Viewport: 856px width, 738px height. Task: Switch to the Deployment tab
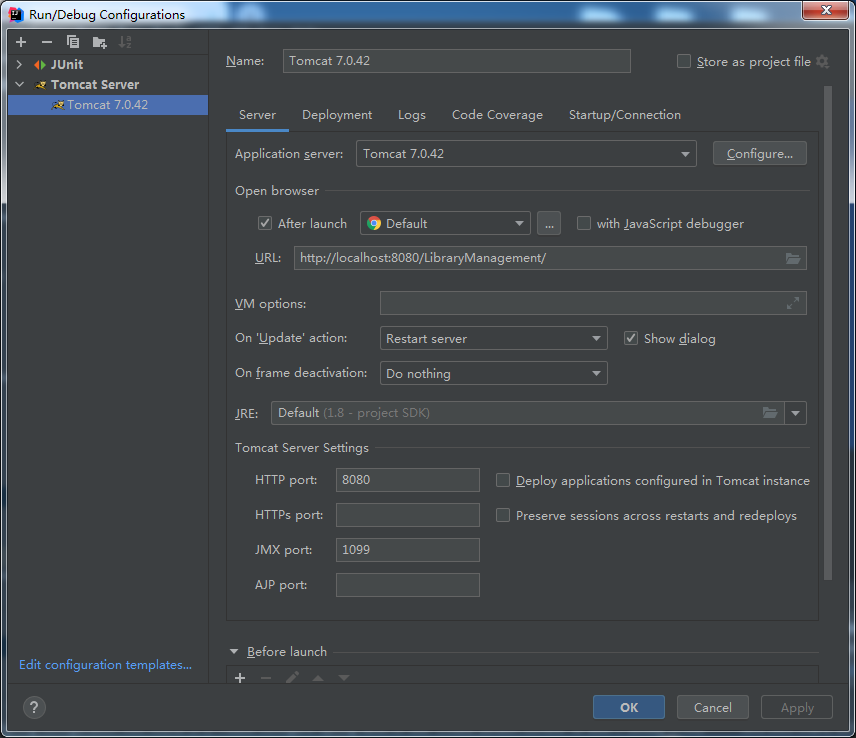(x=337, y=115)
